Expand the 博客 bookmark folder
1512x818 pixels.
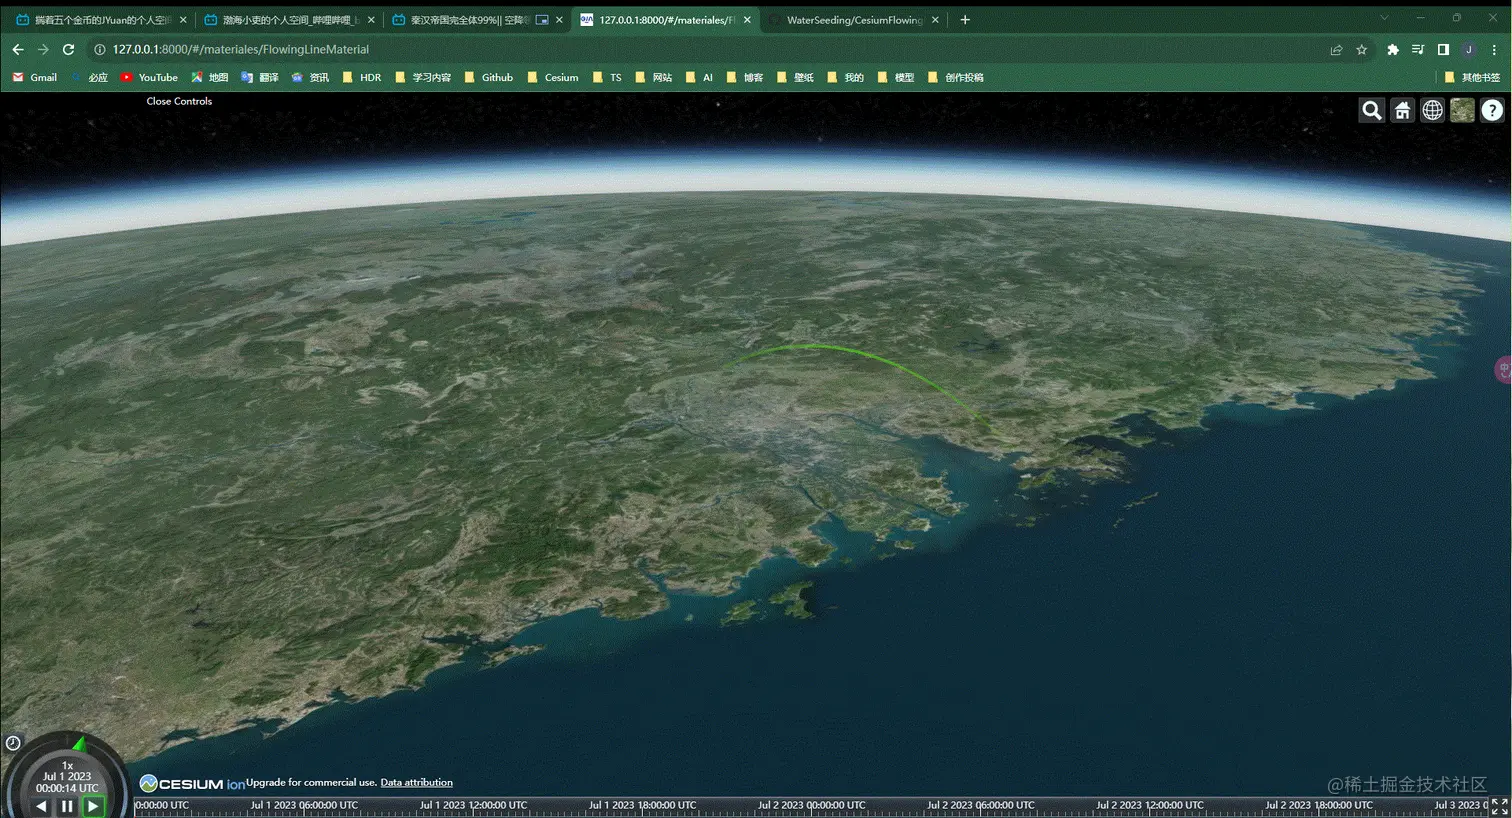[x=745, y=77]
